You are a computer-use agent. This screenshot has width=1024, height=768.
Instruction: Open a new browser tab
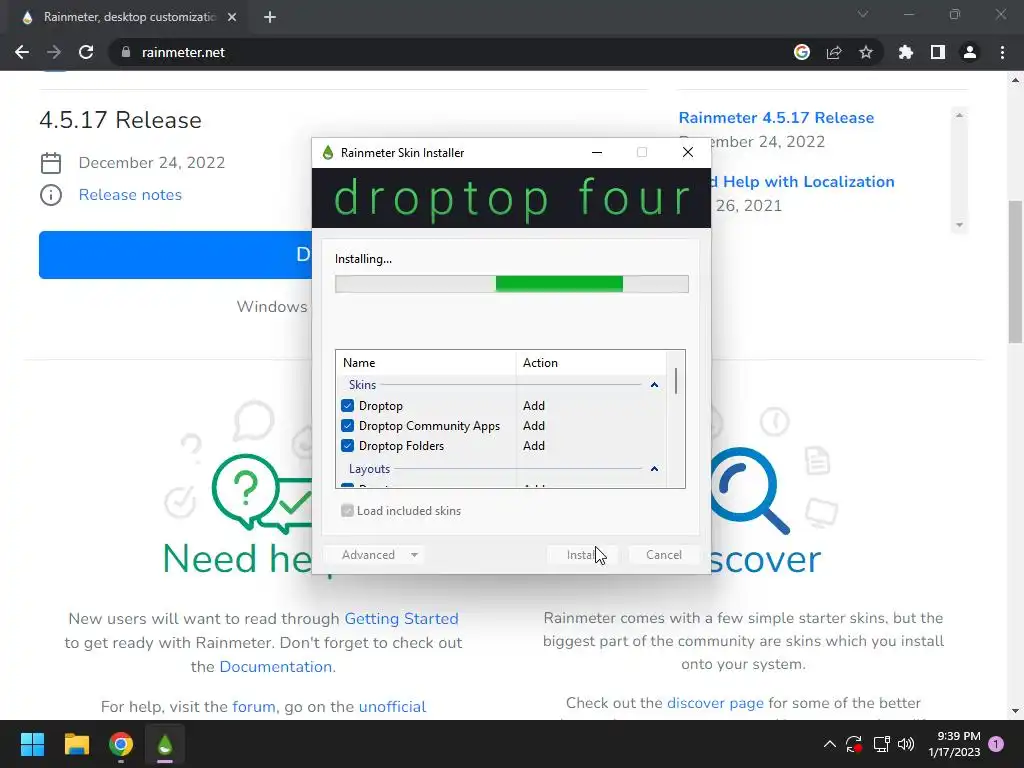pyautogui.click(x=270, y=17)
